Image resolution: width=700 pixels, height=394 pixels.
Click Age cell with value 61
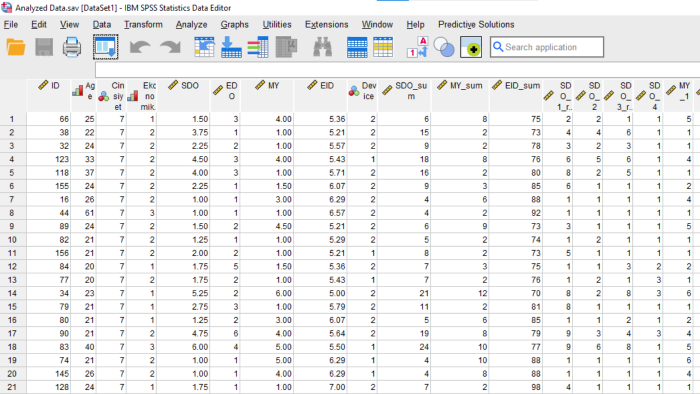pos(84,213)
